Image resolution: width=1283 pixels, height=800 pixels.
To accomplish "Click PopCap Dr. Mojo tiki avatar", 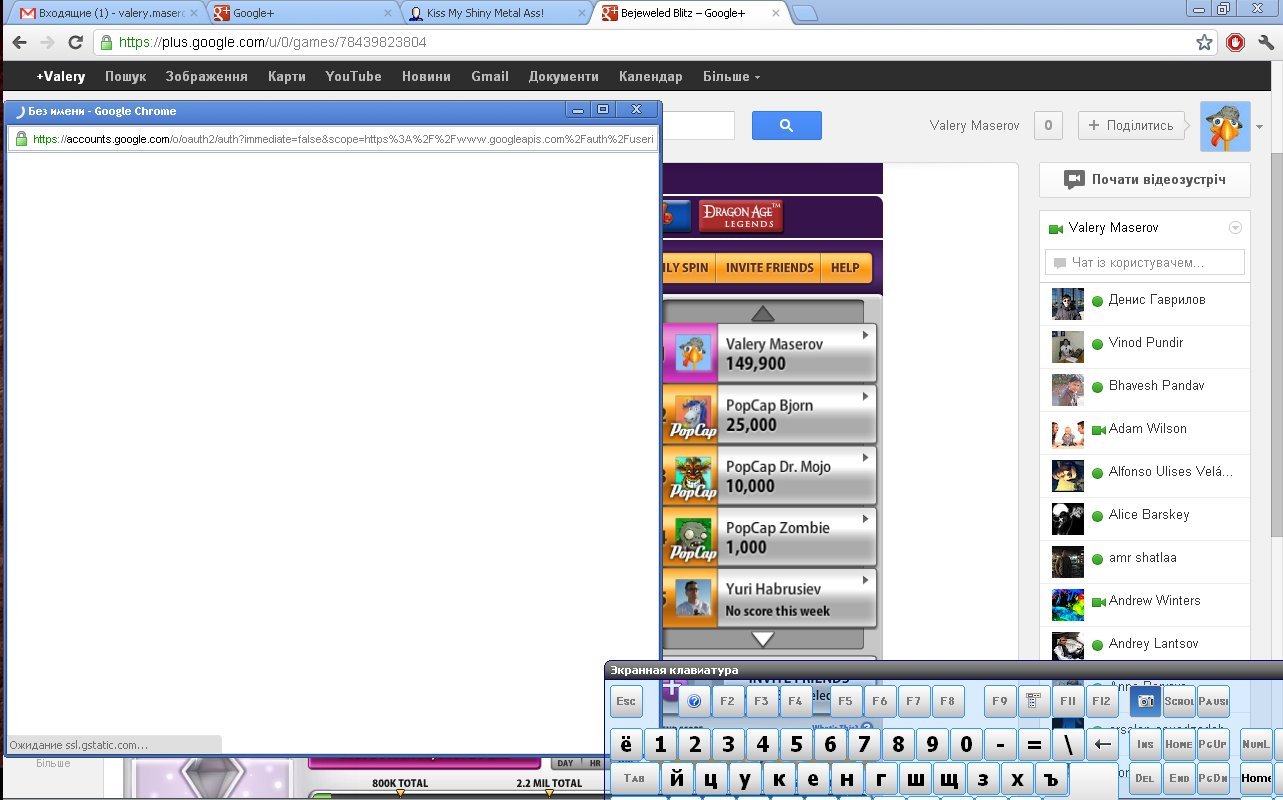I will 692,476.
